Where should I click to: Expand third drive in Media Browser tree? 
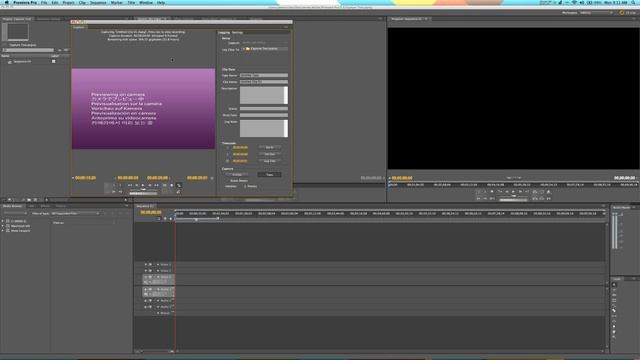(x=3, y=231)
